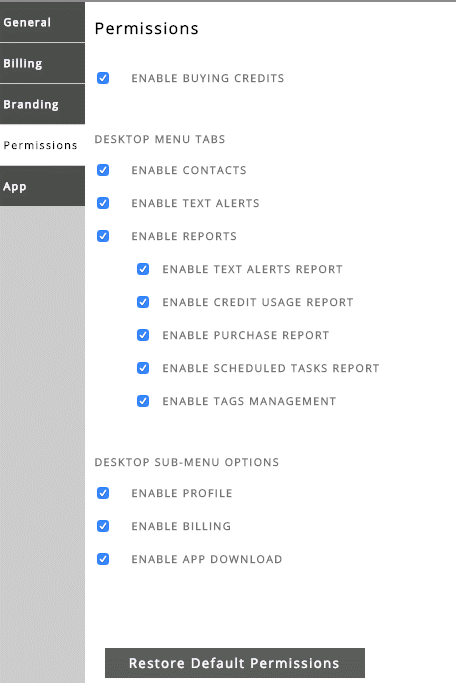The width and height of the screenshot is (456, 683).
Task: Toggle the Enable Contacts checkbox
Action: coord(103,170)
